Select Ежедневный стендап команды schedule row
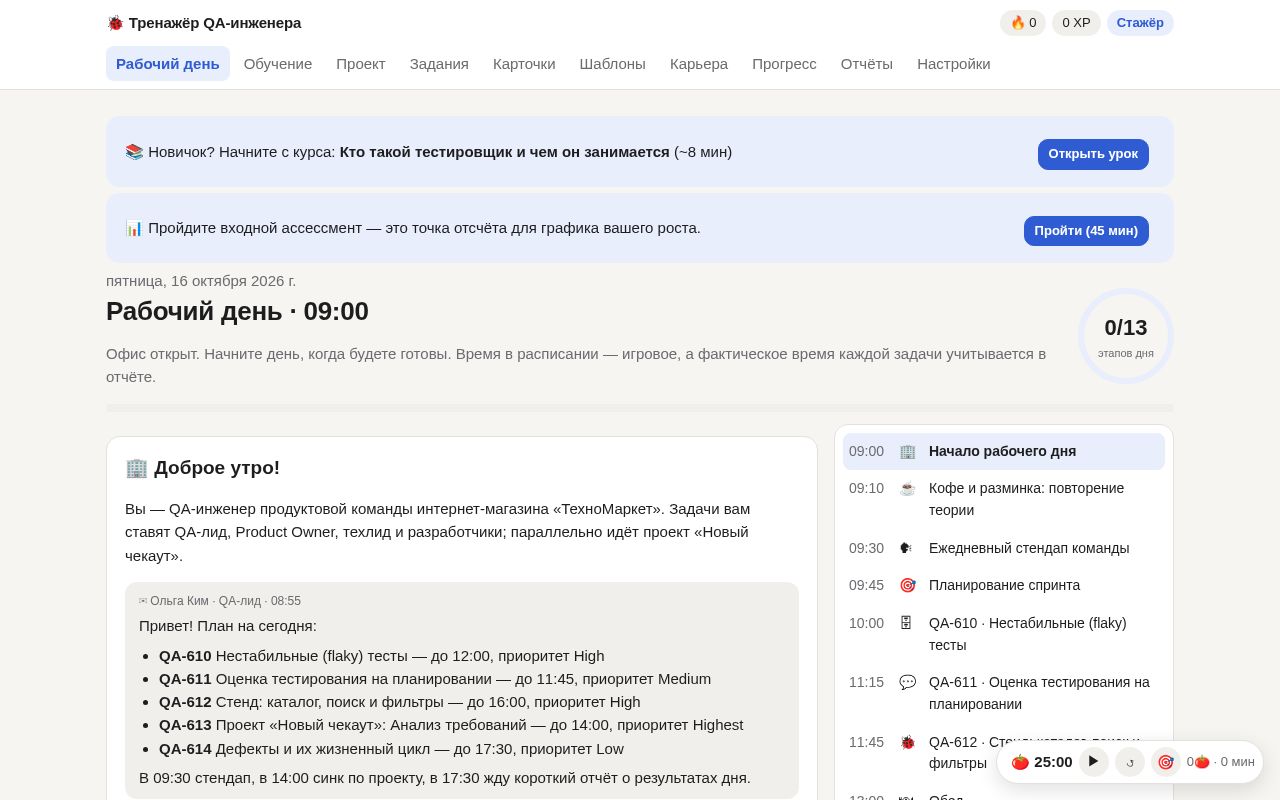The height and width of the screenshot is (800, 1280). coord(1004,548)
